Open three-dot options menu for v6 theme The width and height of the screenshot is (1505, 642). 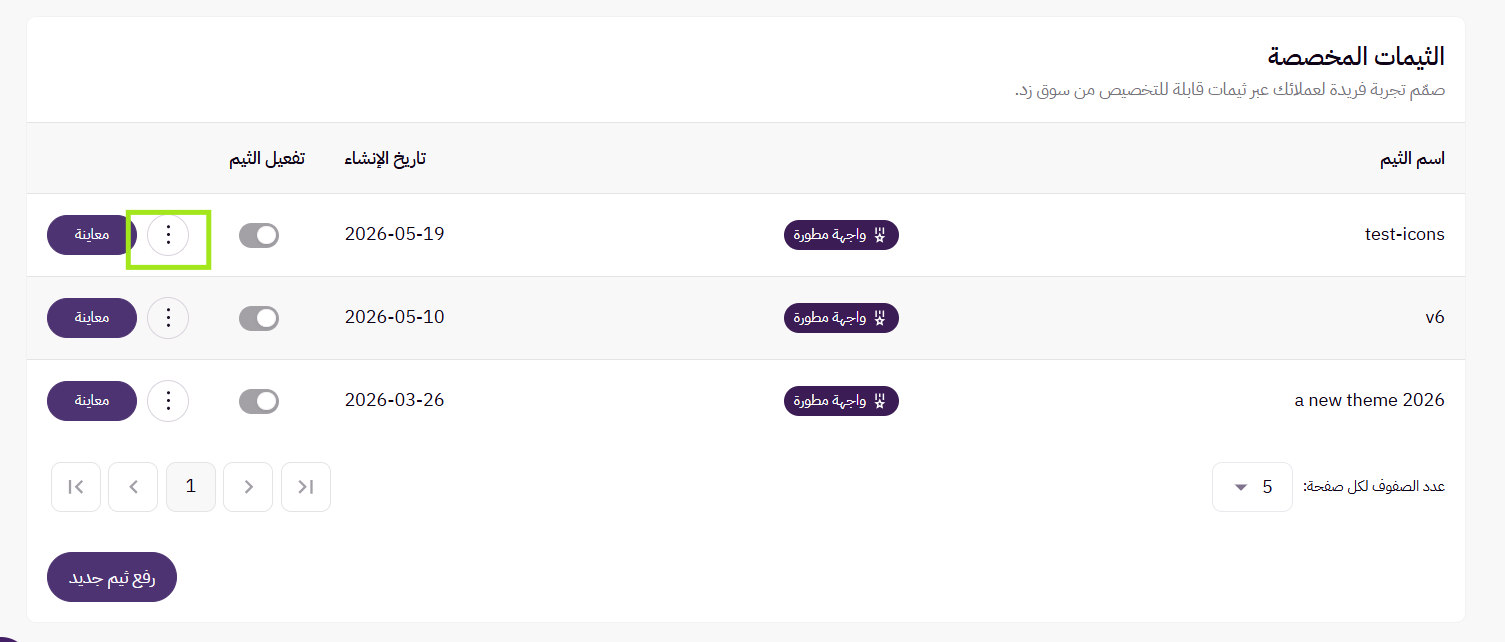pos(168,318)
